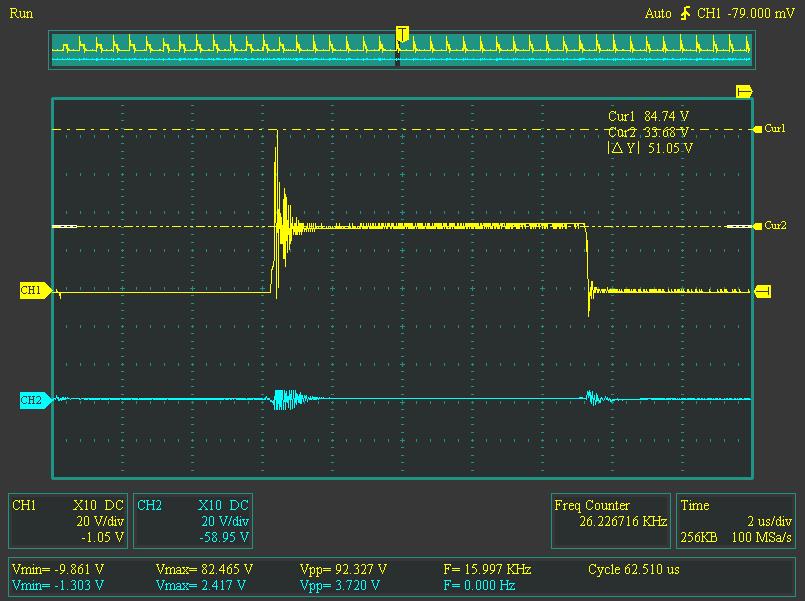Open the Time base settings box

737,521
